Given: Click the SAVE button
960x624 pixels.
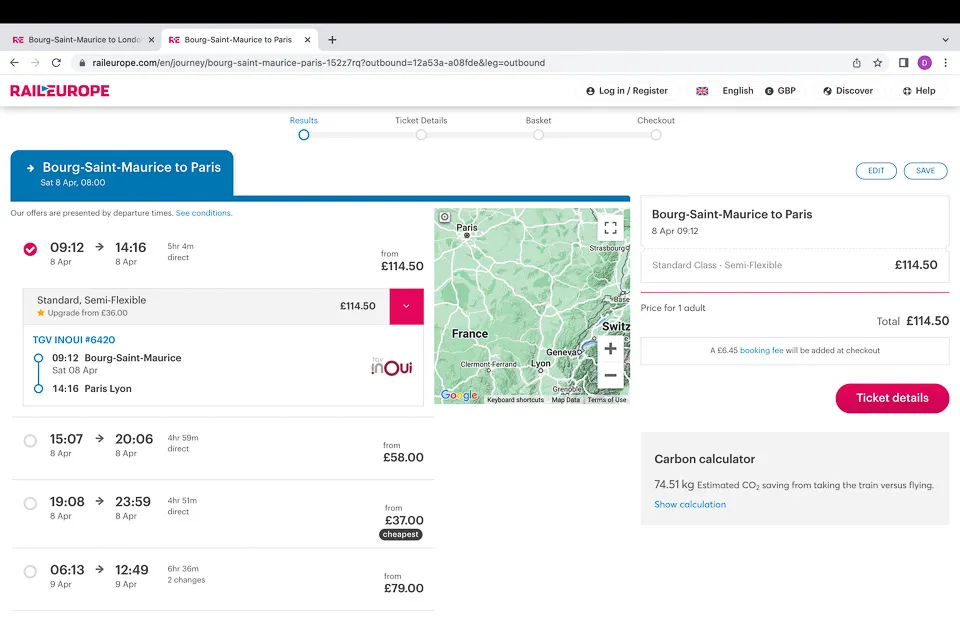Looking at the screenshot, I should pyautogui.click(x=925, y=171).
